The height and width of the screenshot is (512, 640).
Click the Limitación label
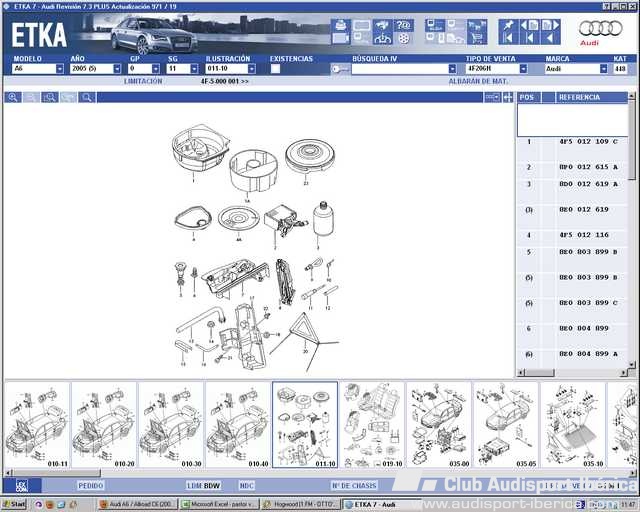coord(143,81)
